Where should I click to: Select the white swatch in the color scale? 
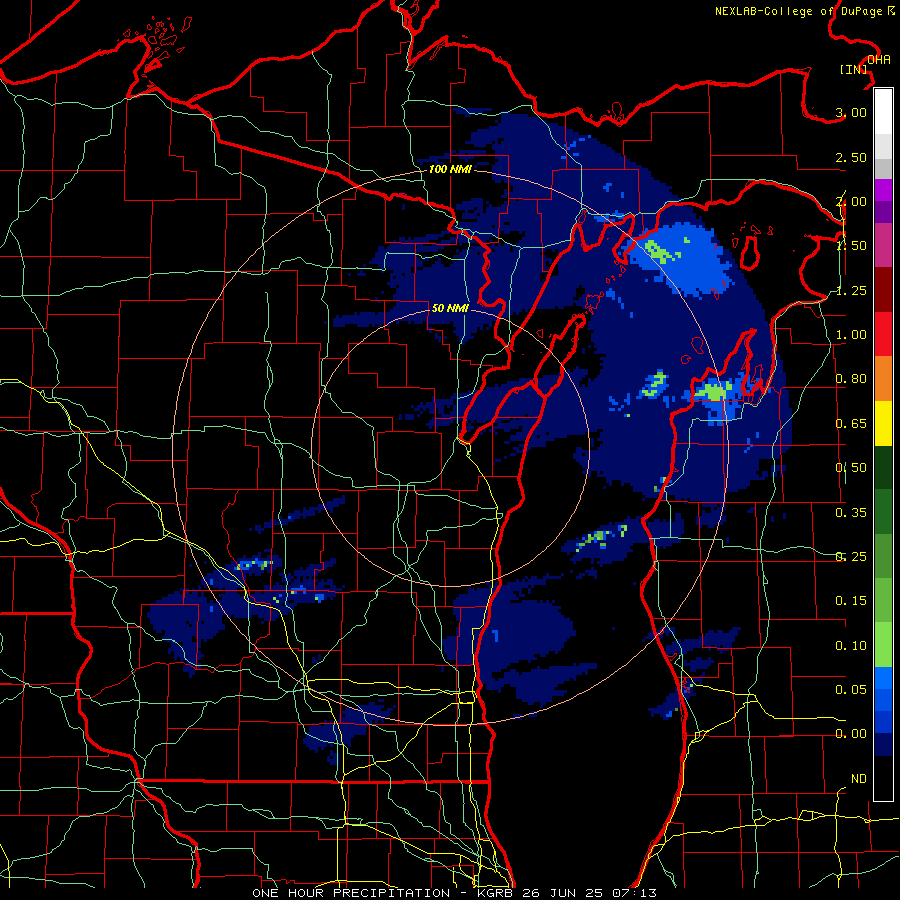(883, 112)
